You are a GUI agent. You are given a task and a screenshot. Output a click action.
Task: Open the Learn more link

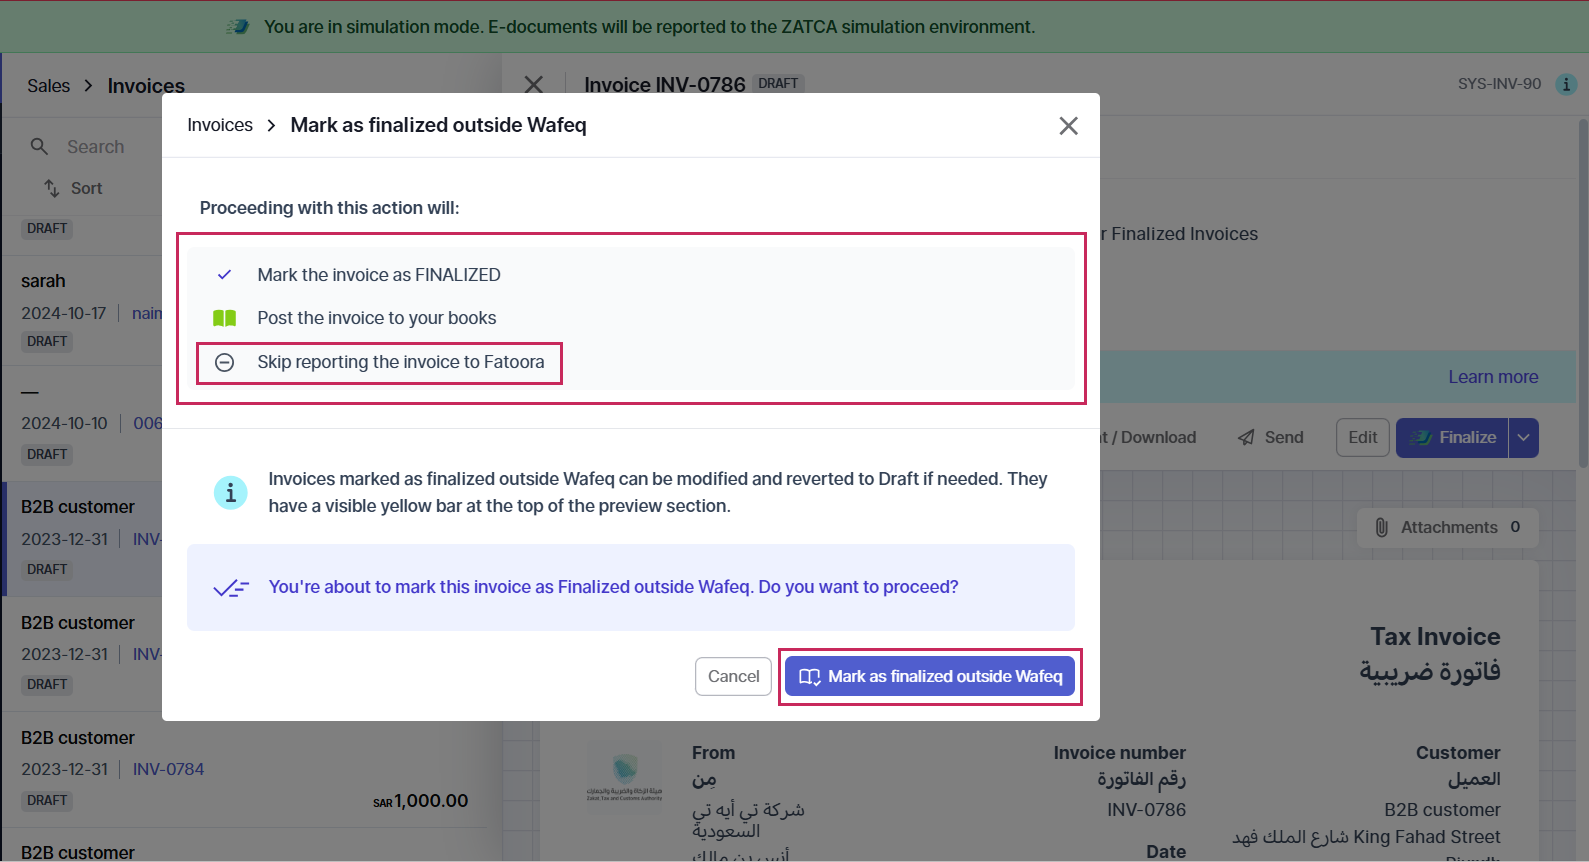point(1493,377)
